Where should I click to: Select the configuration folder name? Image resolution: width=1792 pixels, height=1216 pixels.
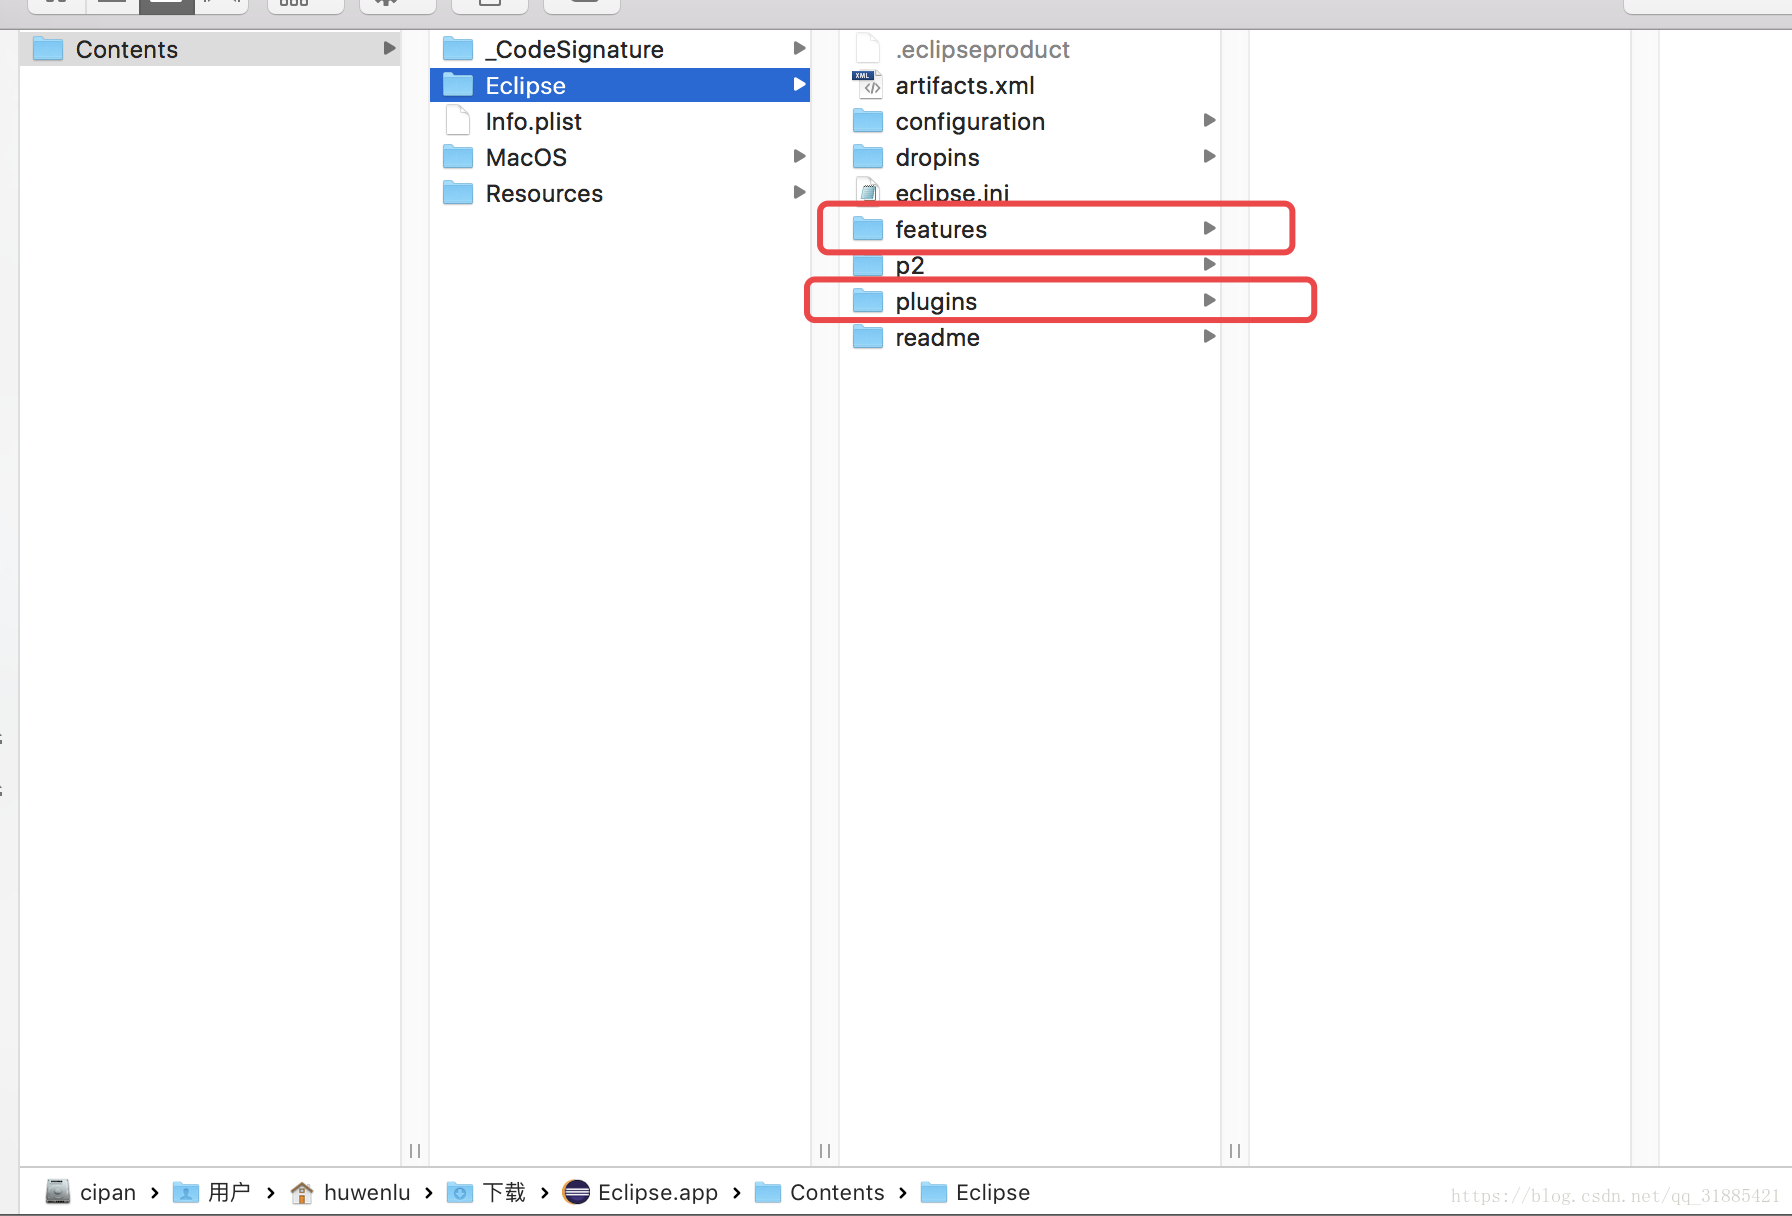tap(970, 121)
